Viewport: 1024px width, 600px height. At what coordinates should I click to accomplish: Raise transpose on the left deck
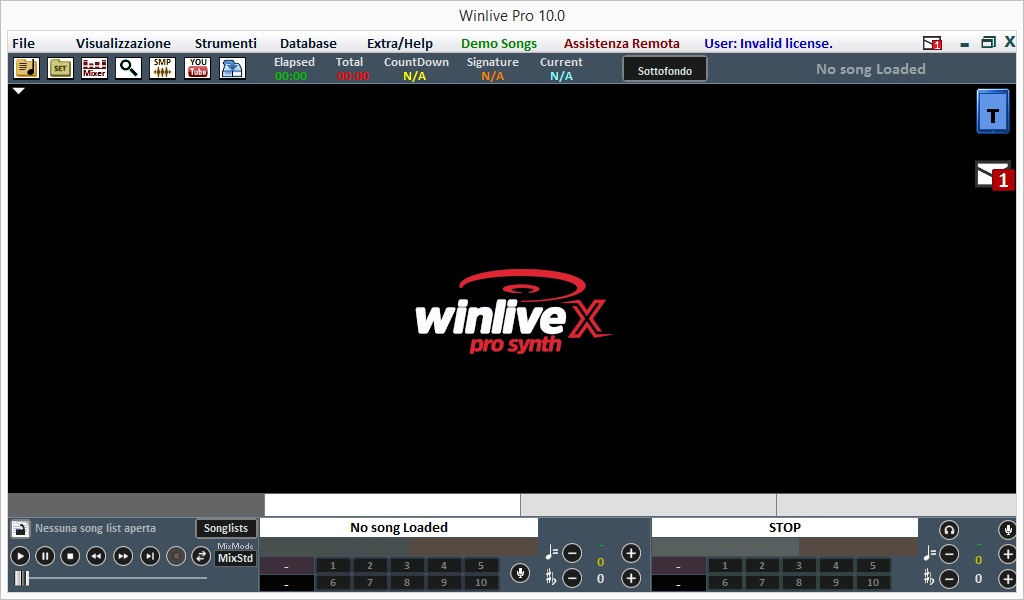coord(630,578)
